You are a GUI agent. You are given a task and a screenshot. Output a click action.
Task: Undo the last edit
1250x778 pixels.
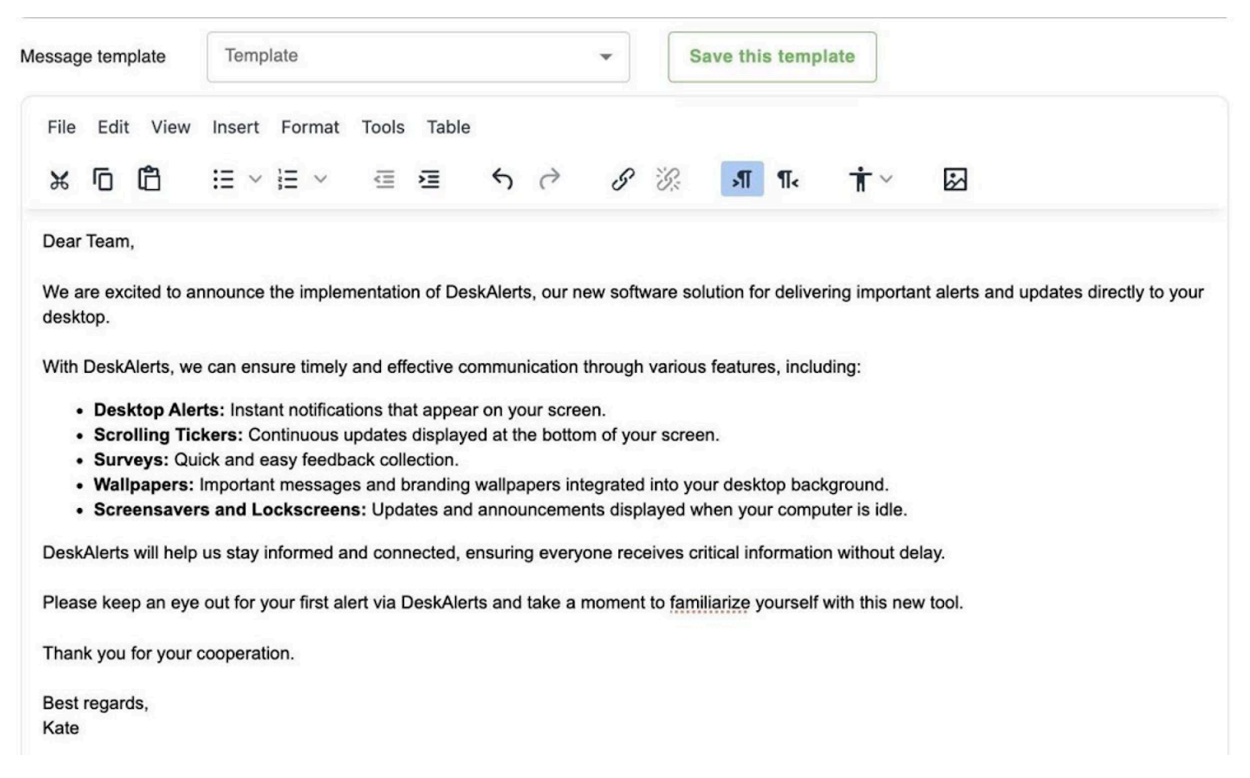point(503,179)
